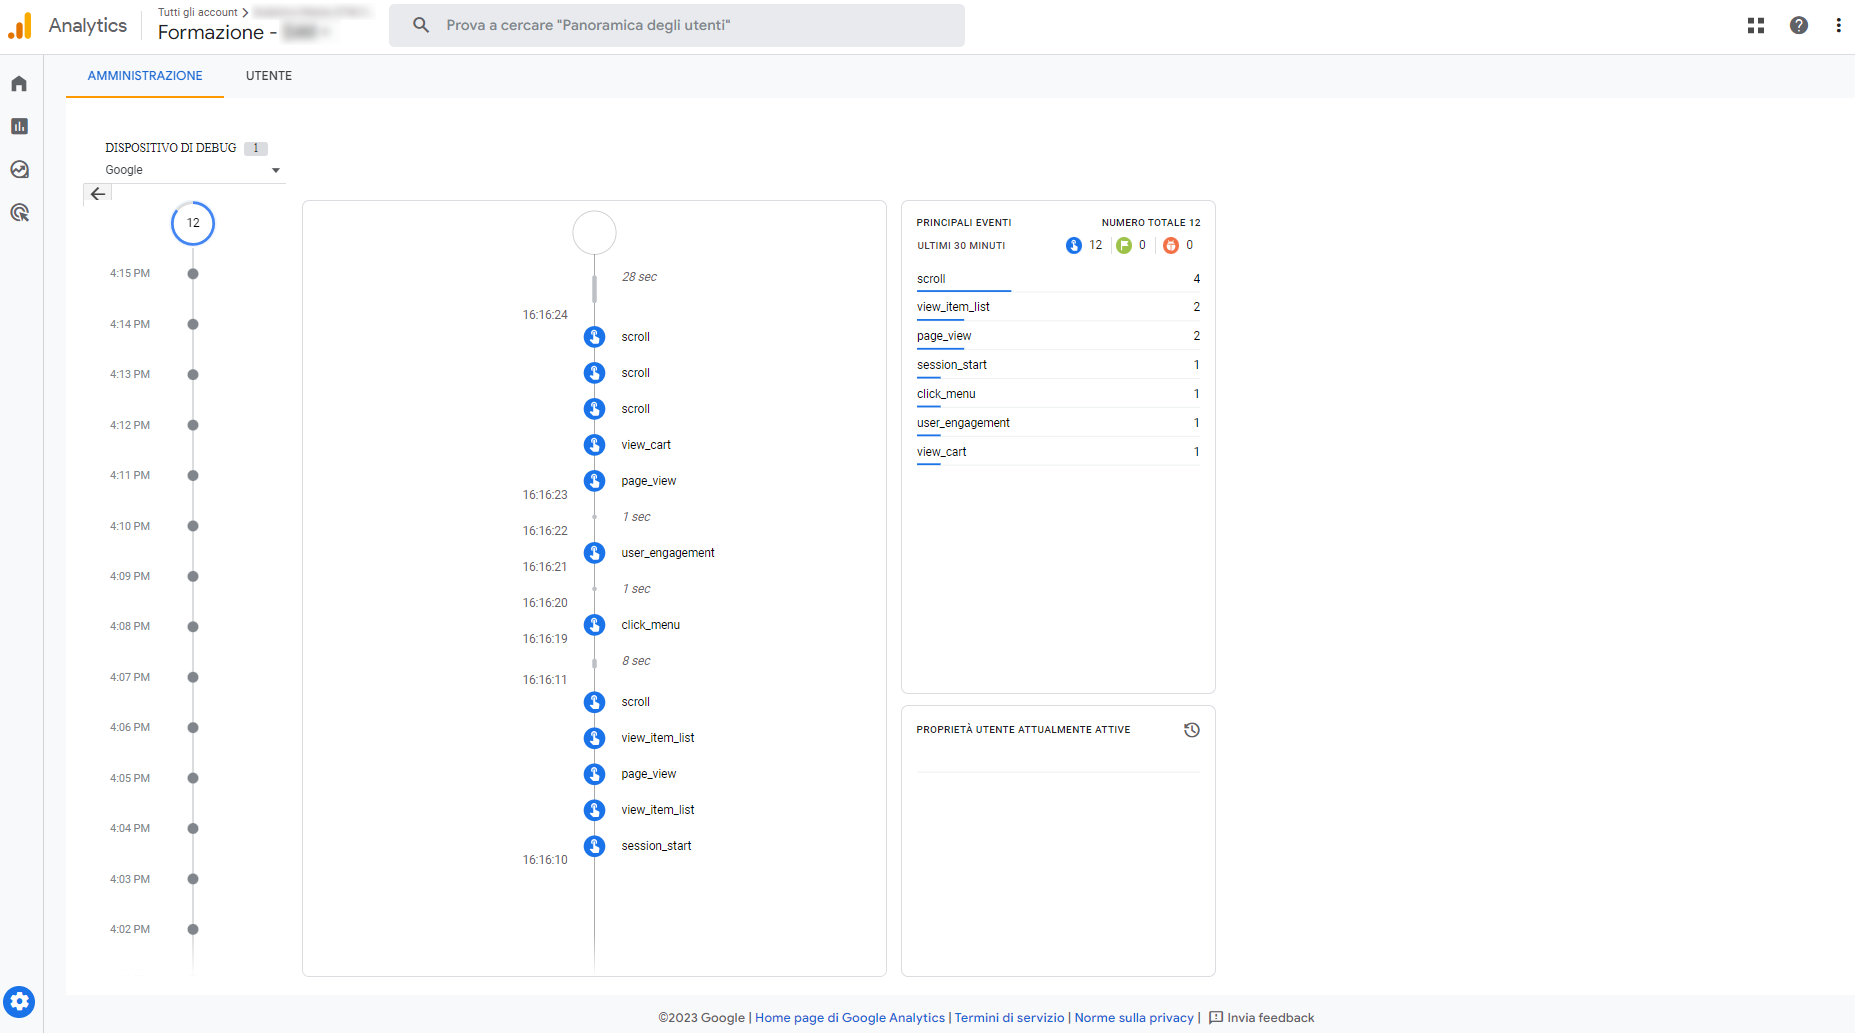Select the AMMINISTRAZIONE tab

145,76
